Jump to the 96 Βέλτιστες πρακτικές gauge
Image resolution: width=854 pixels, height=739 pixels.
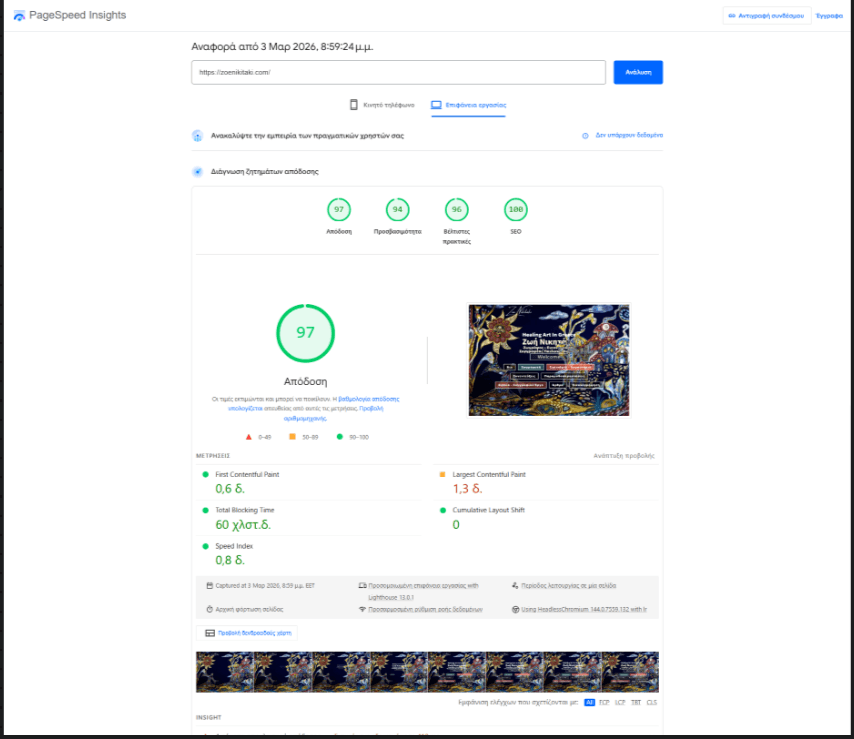click(456, 210)
